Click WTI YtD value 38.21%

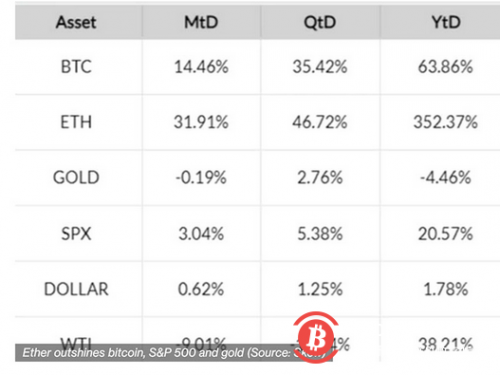click(446, 344)
